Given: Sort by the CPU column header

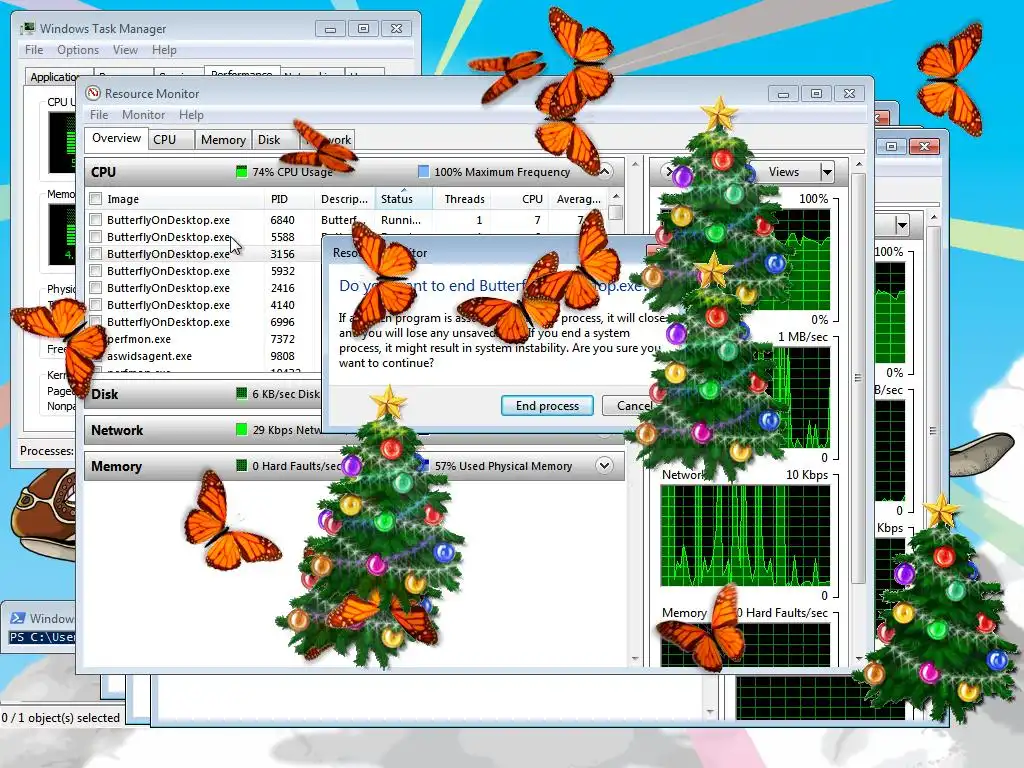Looking at the screenshot, I should (519, 199).
